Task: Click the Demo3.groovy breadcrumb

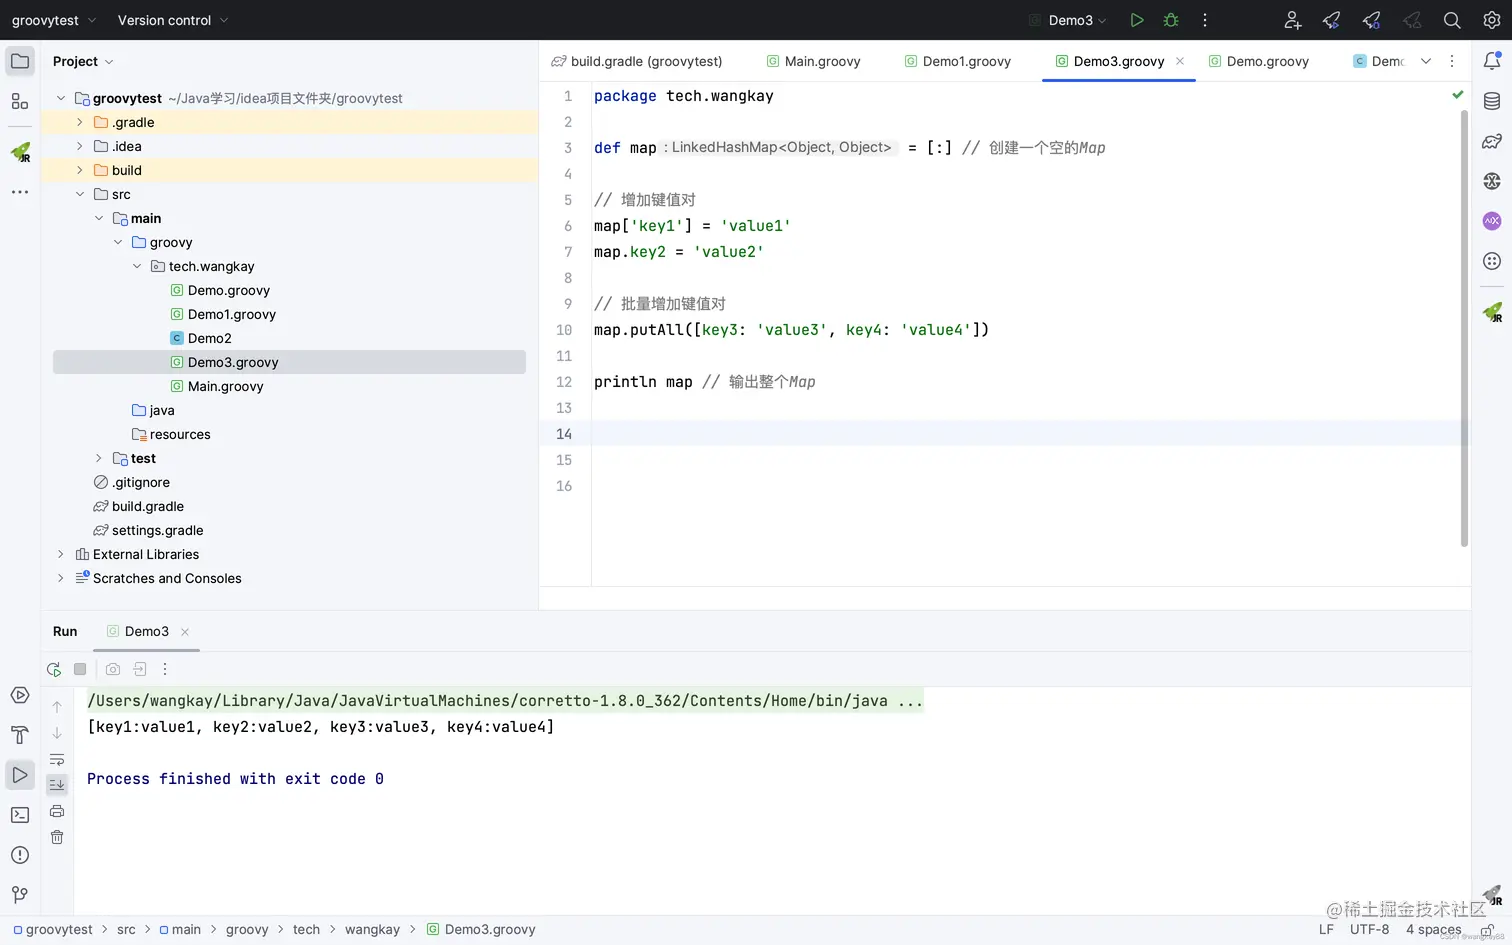Action: [x=482, y=929]
